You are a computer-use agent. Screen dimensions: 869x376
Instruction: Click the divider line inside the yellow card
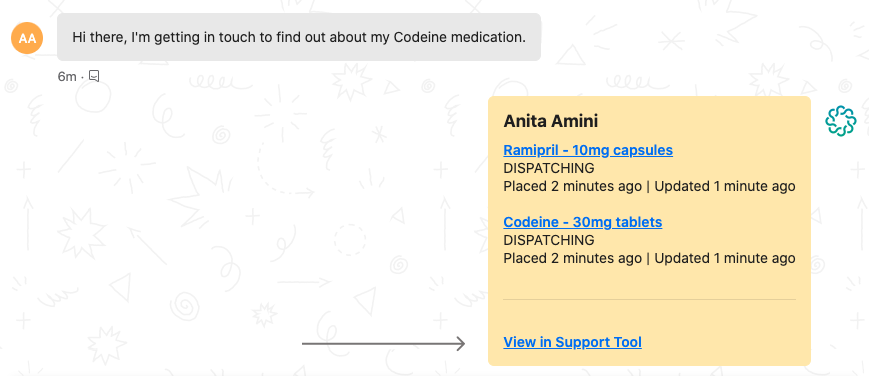pyautogui.click(x=650, y=299)
